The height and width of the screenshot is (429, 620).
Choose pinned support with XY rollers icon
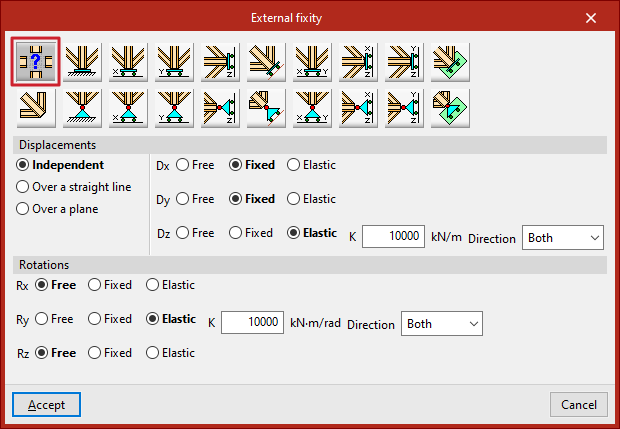(x=312, y=108)
